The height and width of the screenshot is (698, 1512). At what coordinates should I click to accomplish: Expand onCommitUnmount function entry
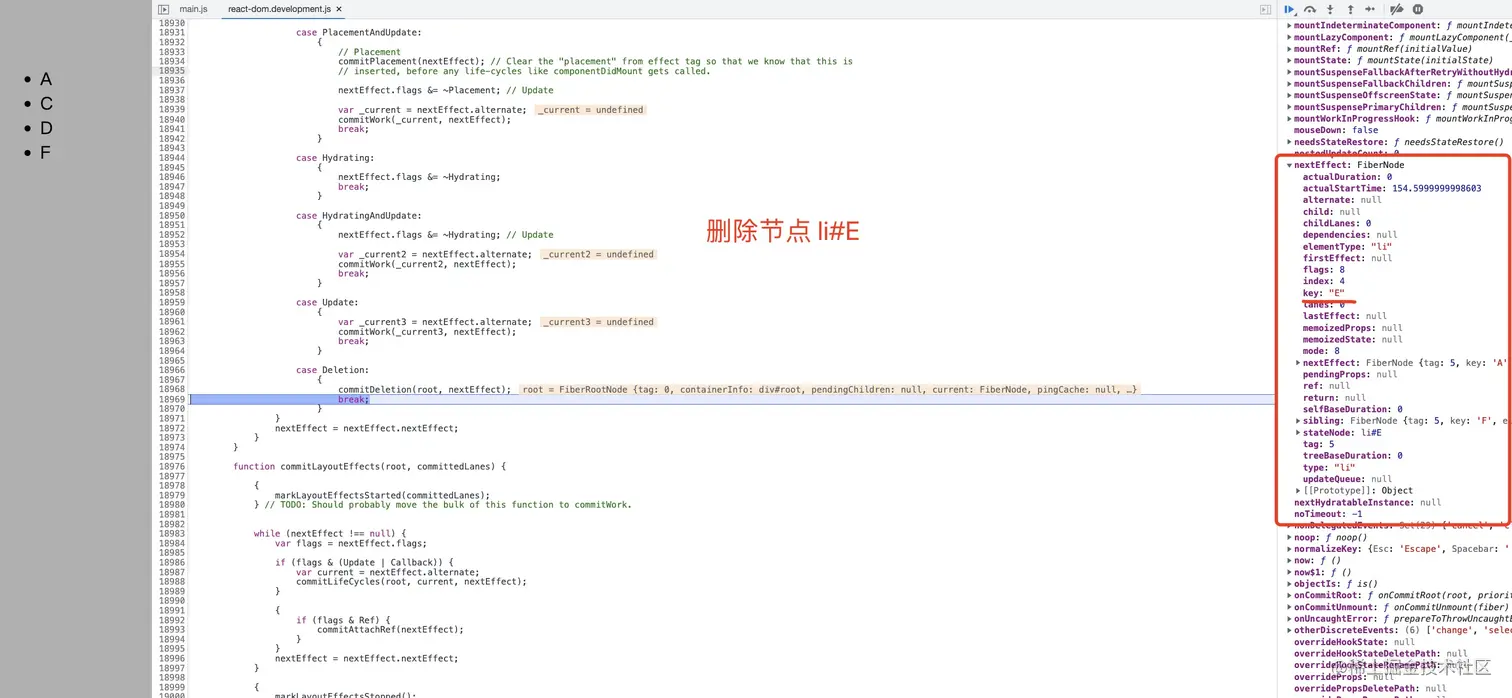(1289, 607)
